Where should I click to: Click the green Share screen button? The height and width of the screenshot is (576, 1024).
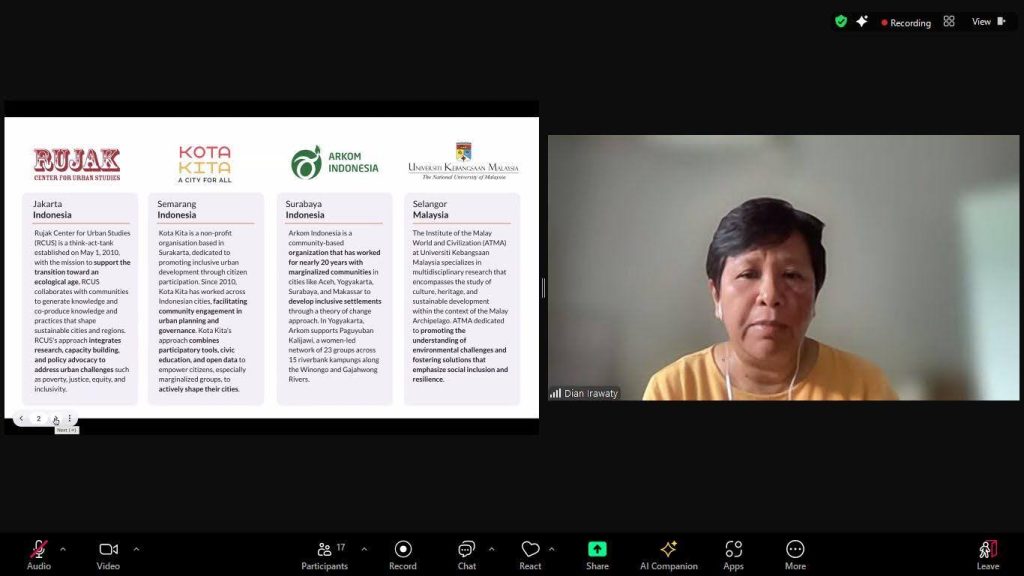(597, 555)
